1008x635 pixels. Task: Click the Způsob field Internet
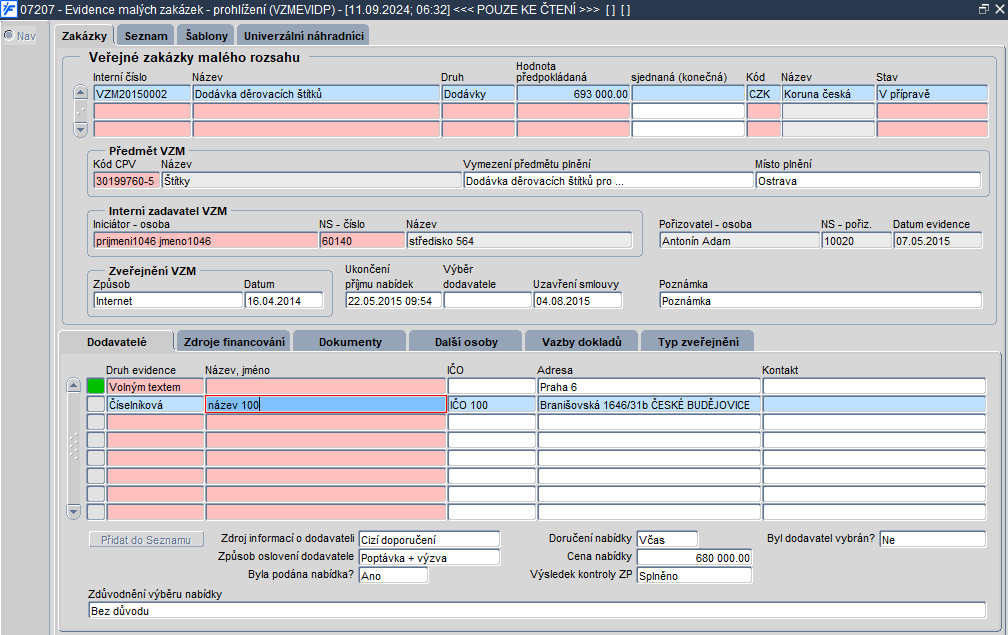(168, 301)
